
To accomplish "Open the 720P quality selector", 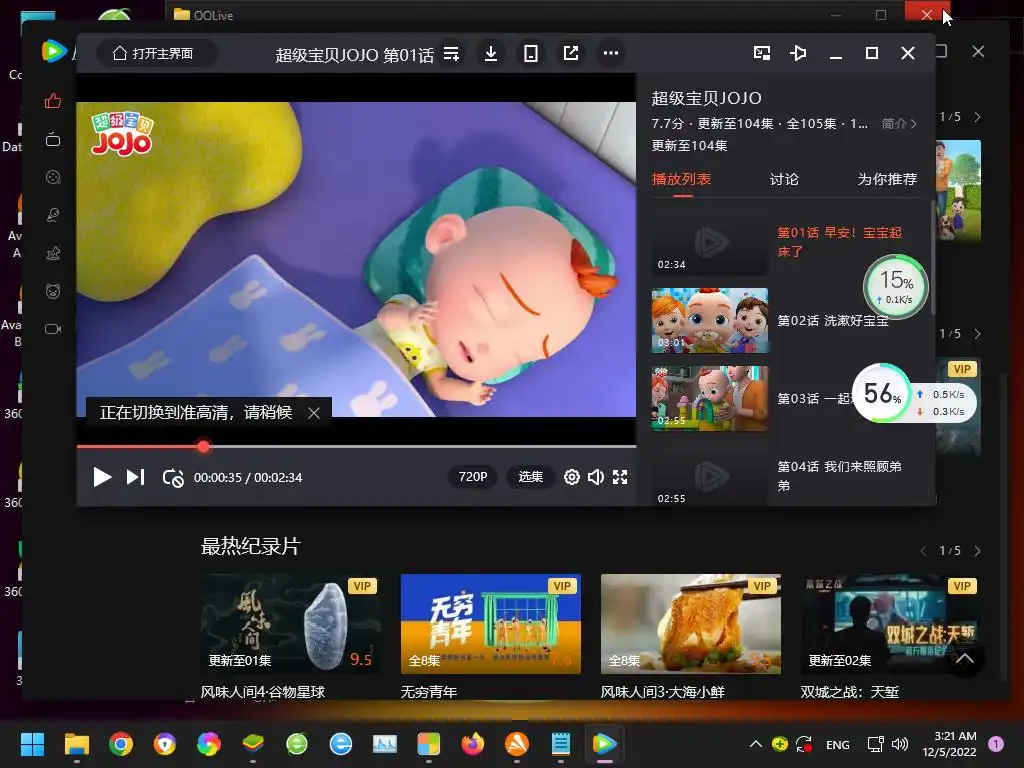I will pyautogui.click(x=473, y=477).
